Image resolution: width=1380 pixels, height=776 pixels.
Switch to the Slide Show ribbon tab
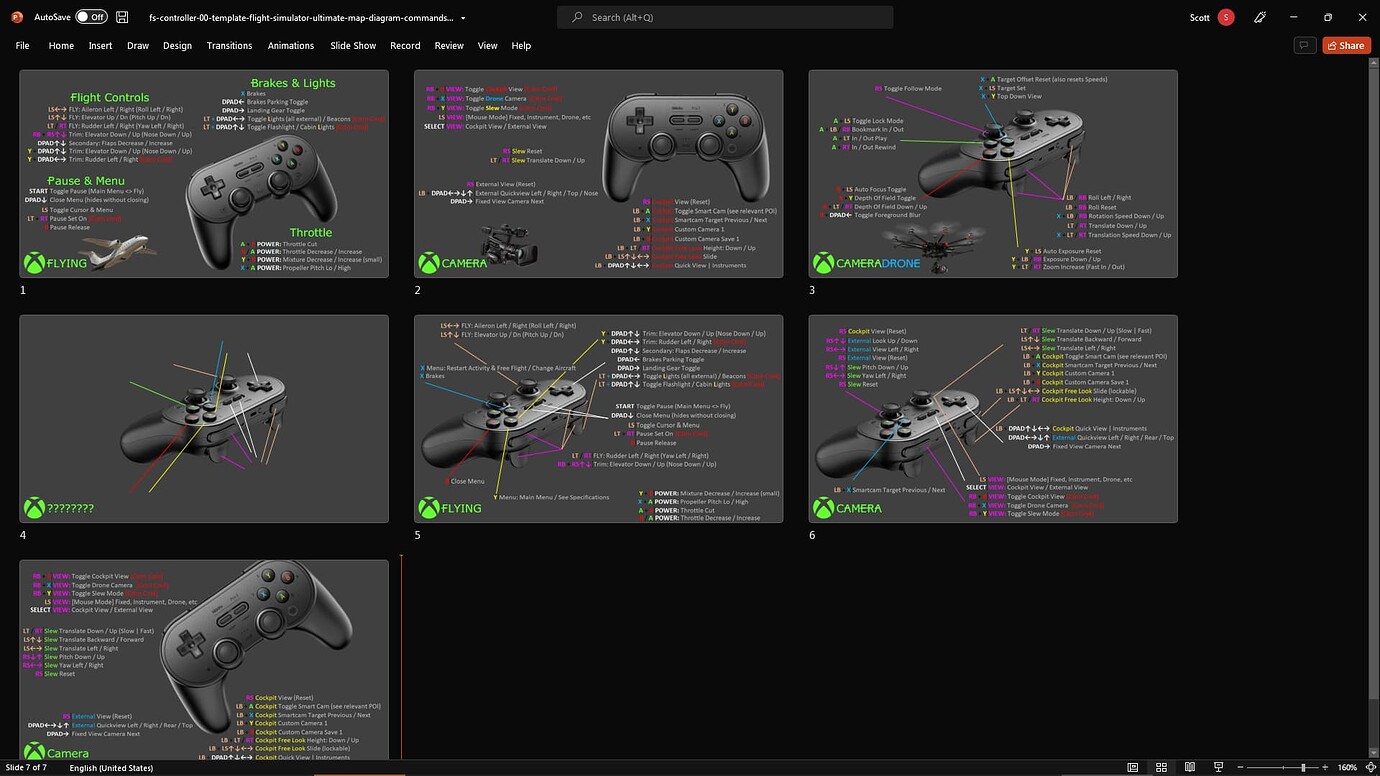(352, 45)
